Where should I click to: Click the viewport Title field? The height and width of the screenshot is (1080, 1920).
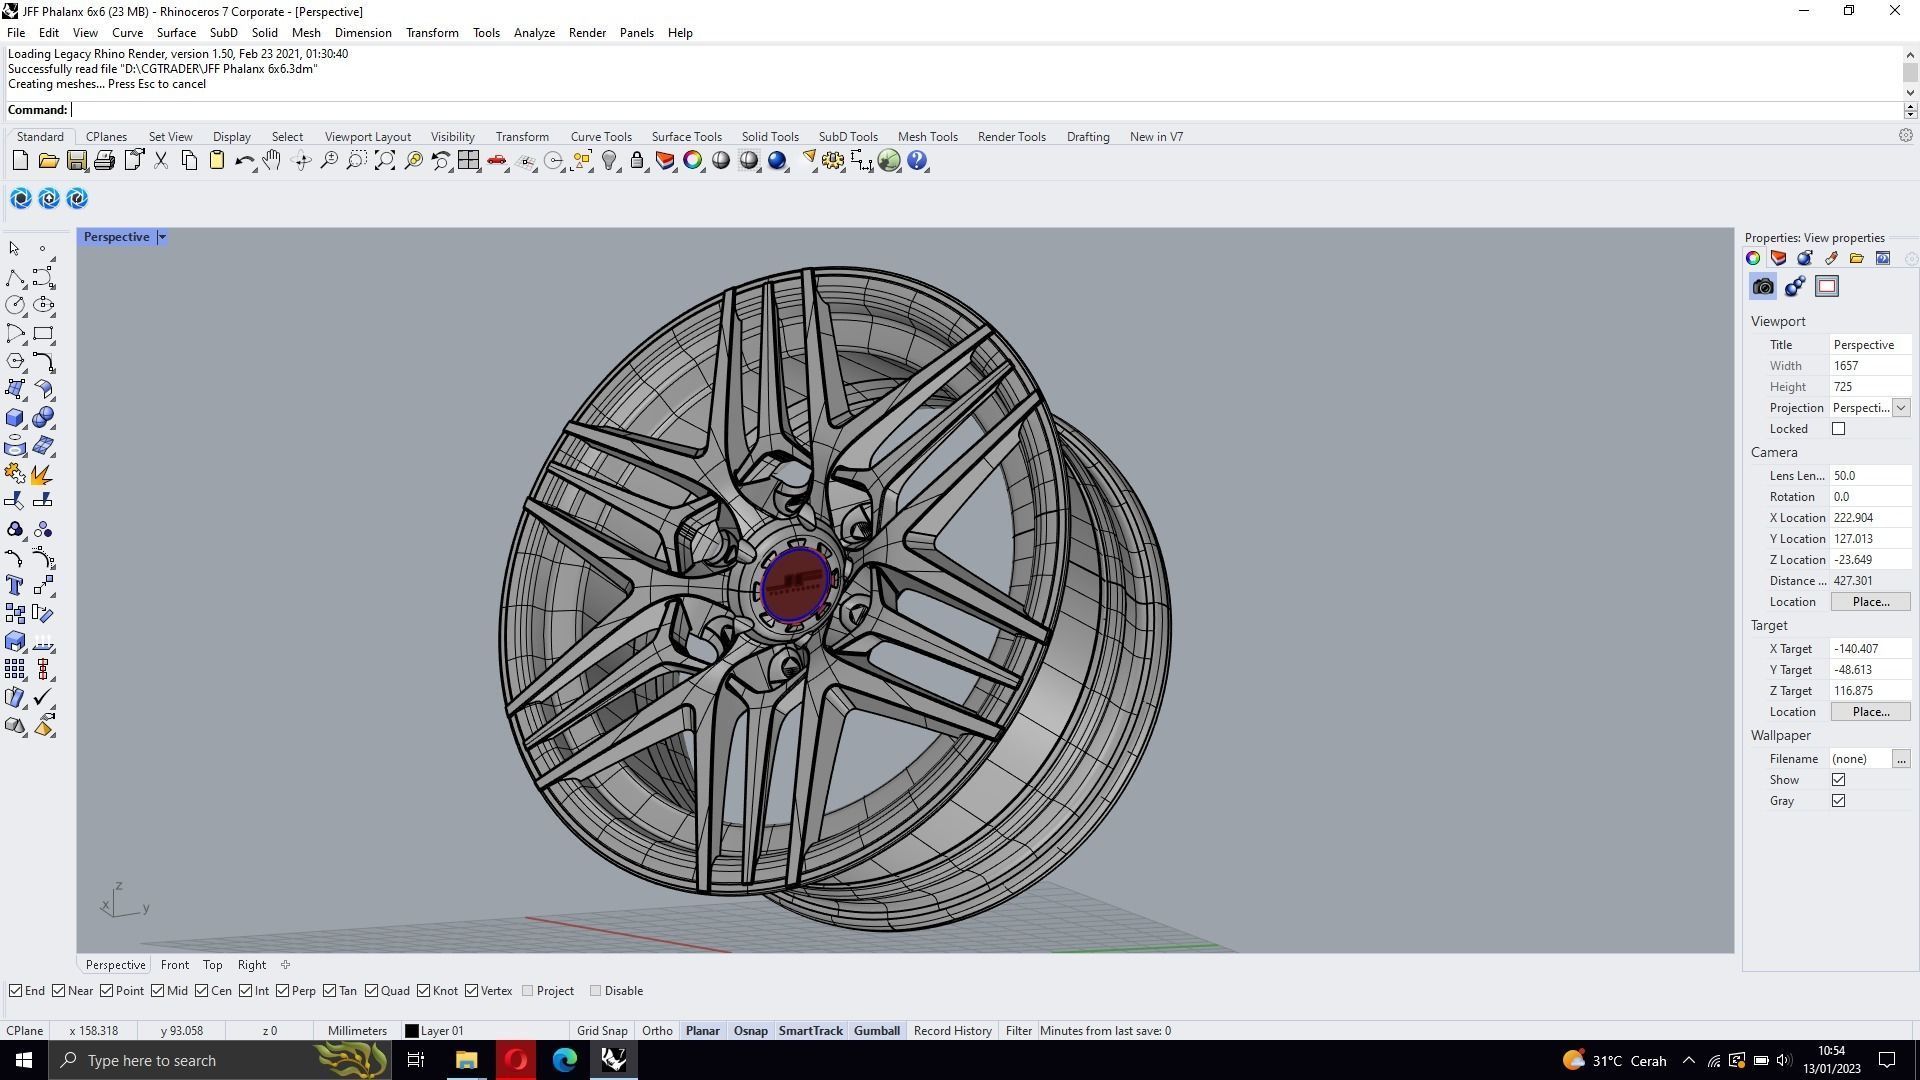[1870, 345]
